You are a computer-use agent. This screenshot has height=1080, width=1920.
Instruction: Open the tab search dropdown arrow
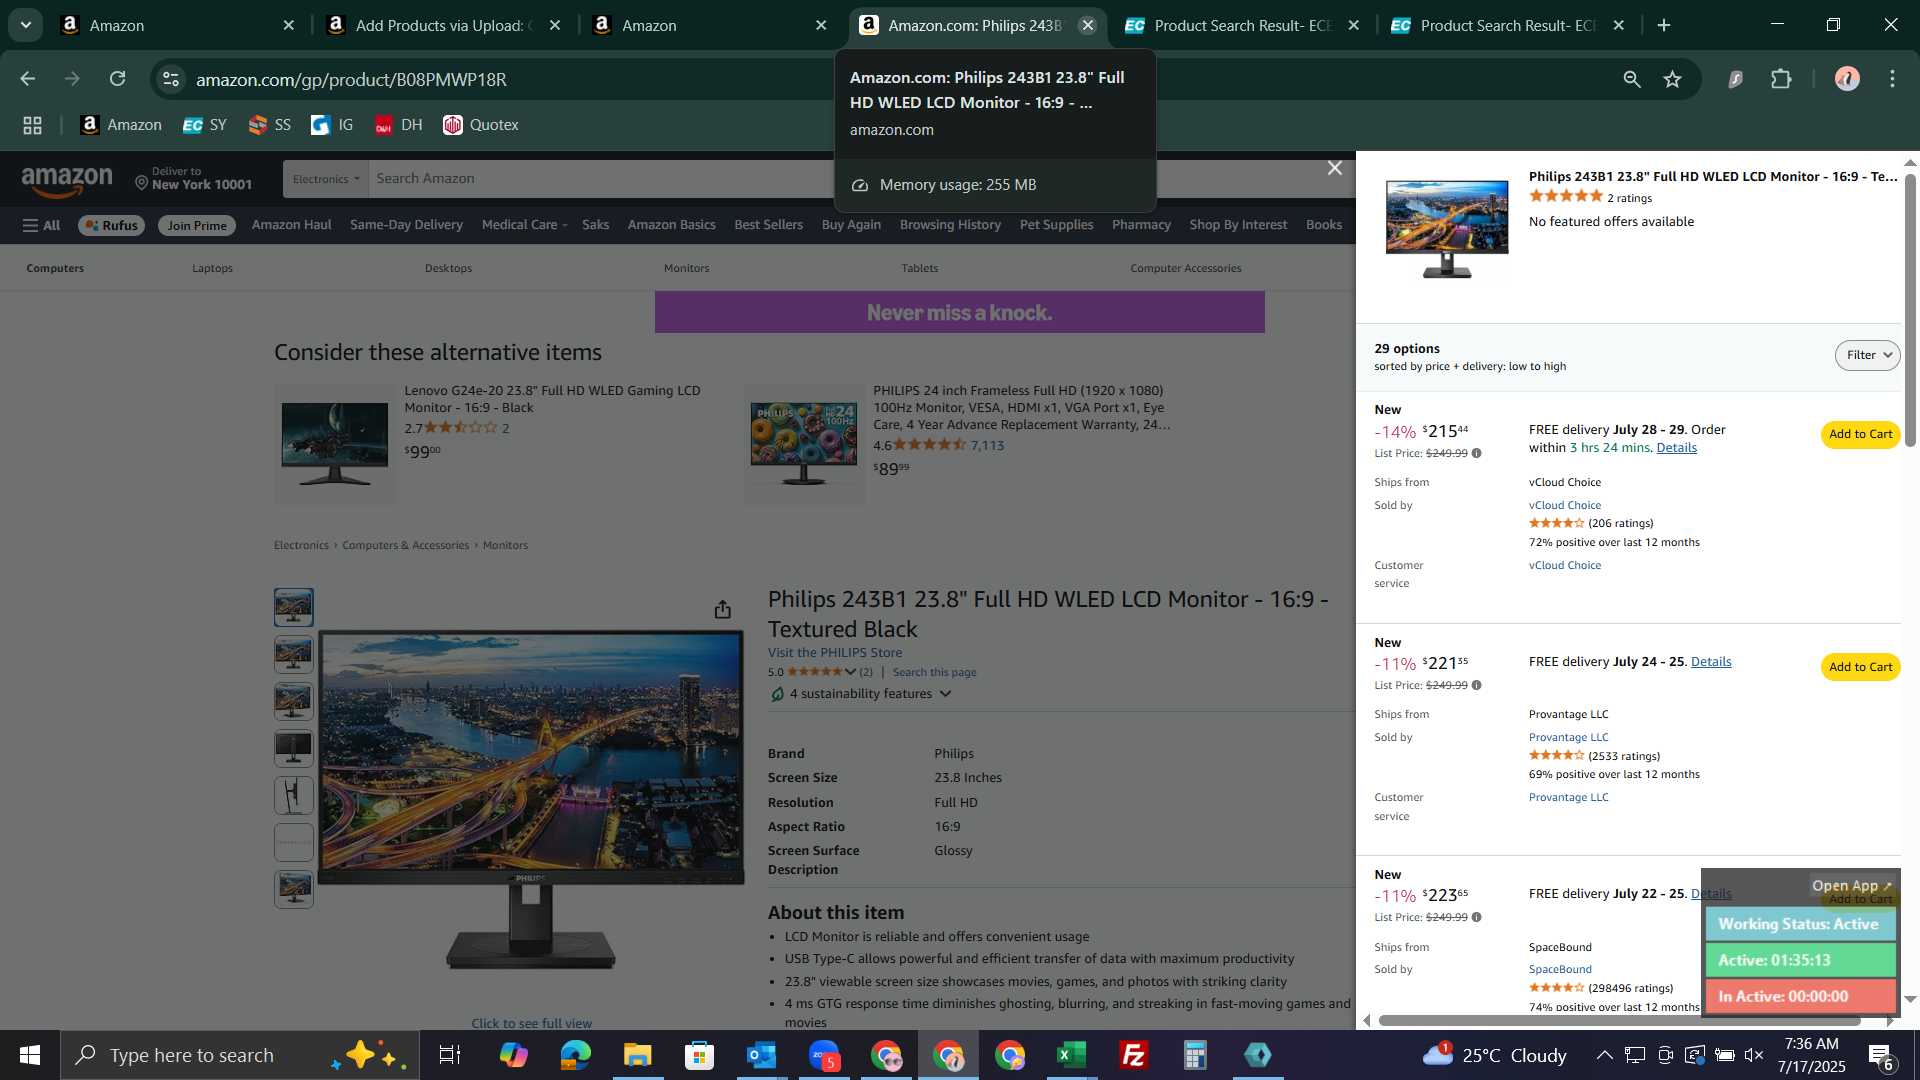point(26,25)
